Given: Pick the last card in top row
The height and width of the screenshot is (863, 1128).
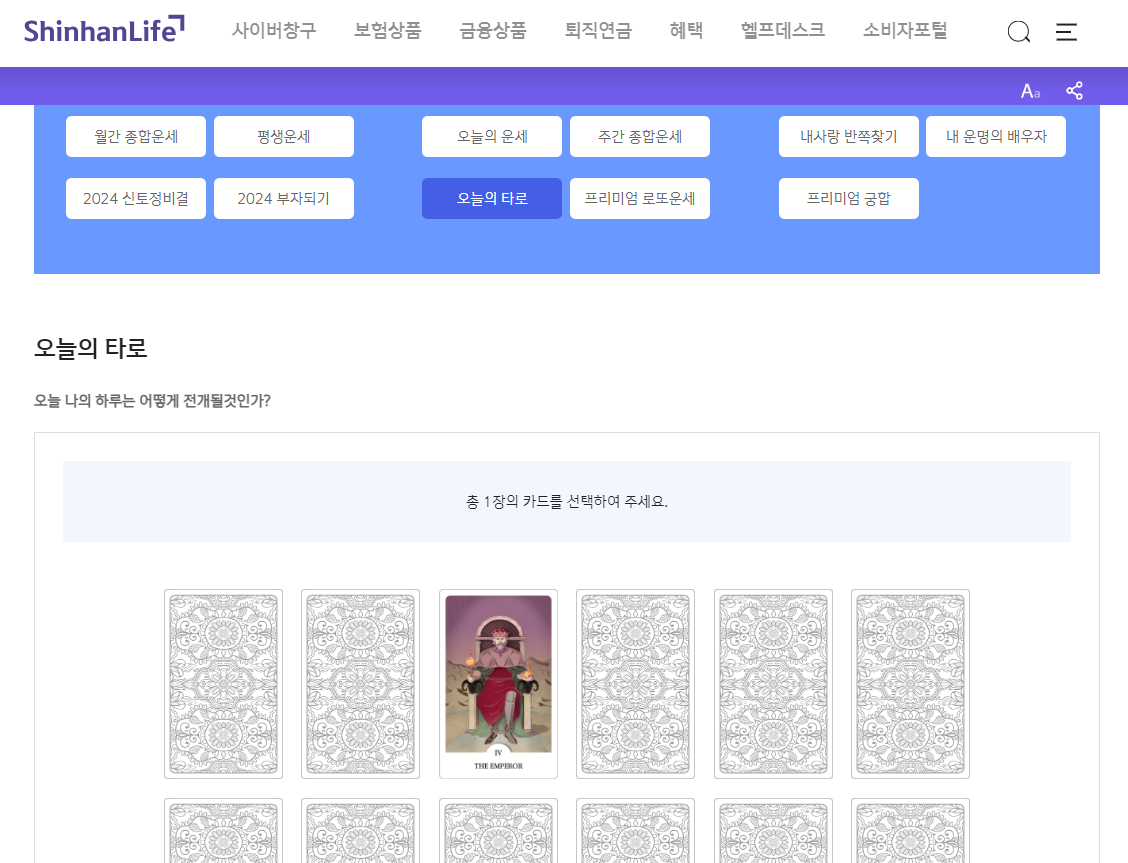Looking at the screenshot, I should 911,684.
